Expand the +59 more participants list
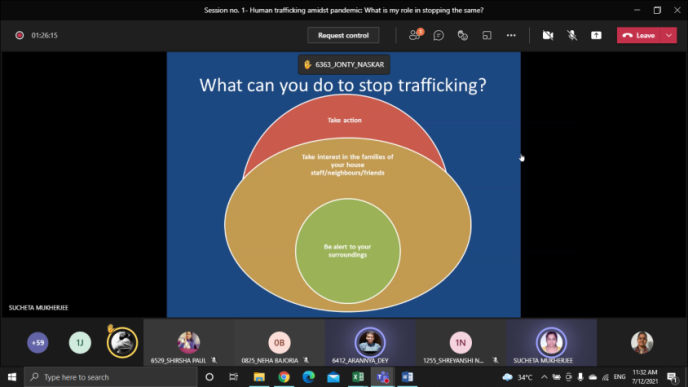The width and height of the screenshot is (688, 387). tap(38, 342)
